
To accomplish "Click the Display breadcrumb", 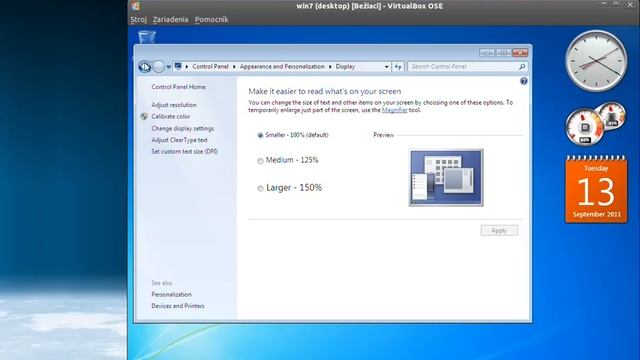I will (345, 67).
